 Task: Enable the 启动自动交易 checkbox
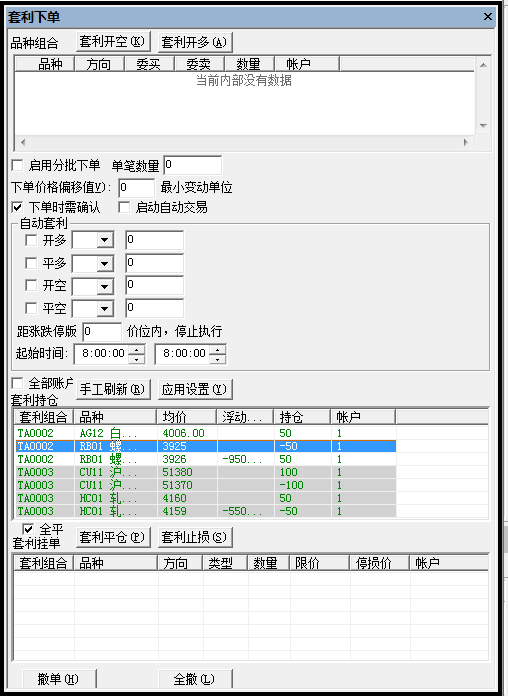click(124, 207)
